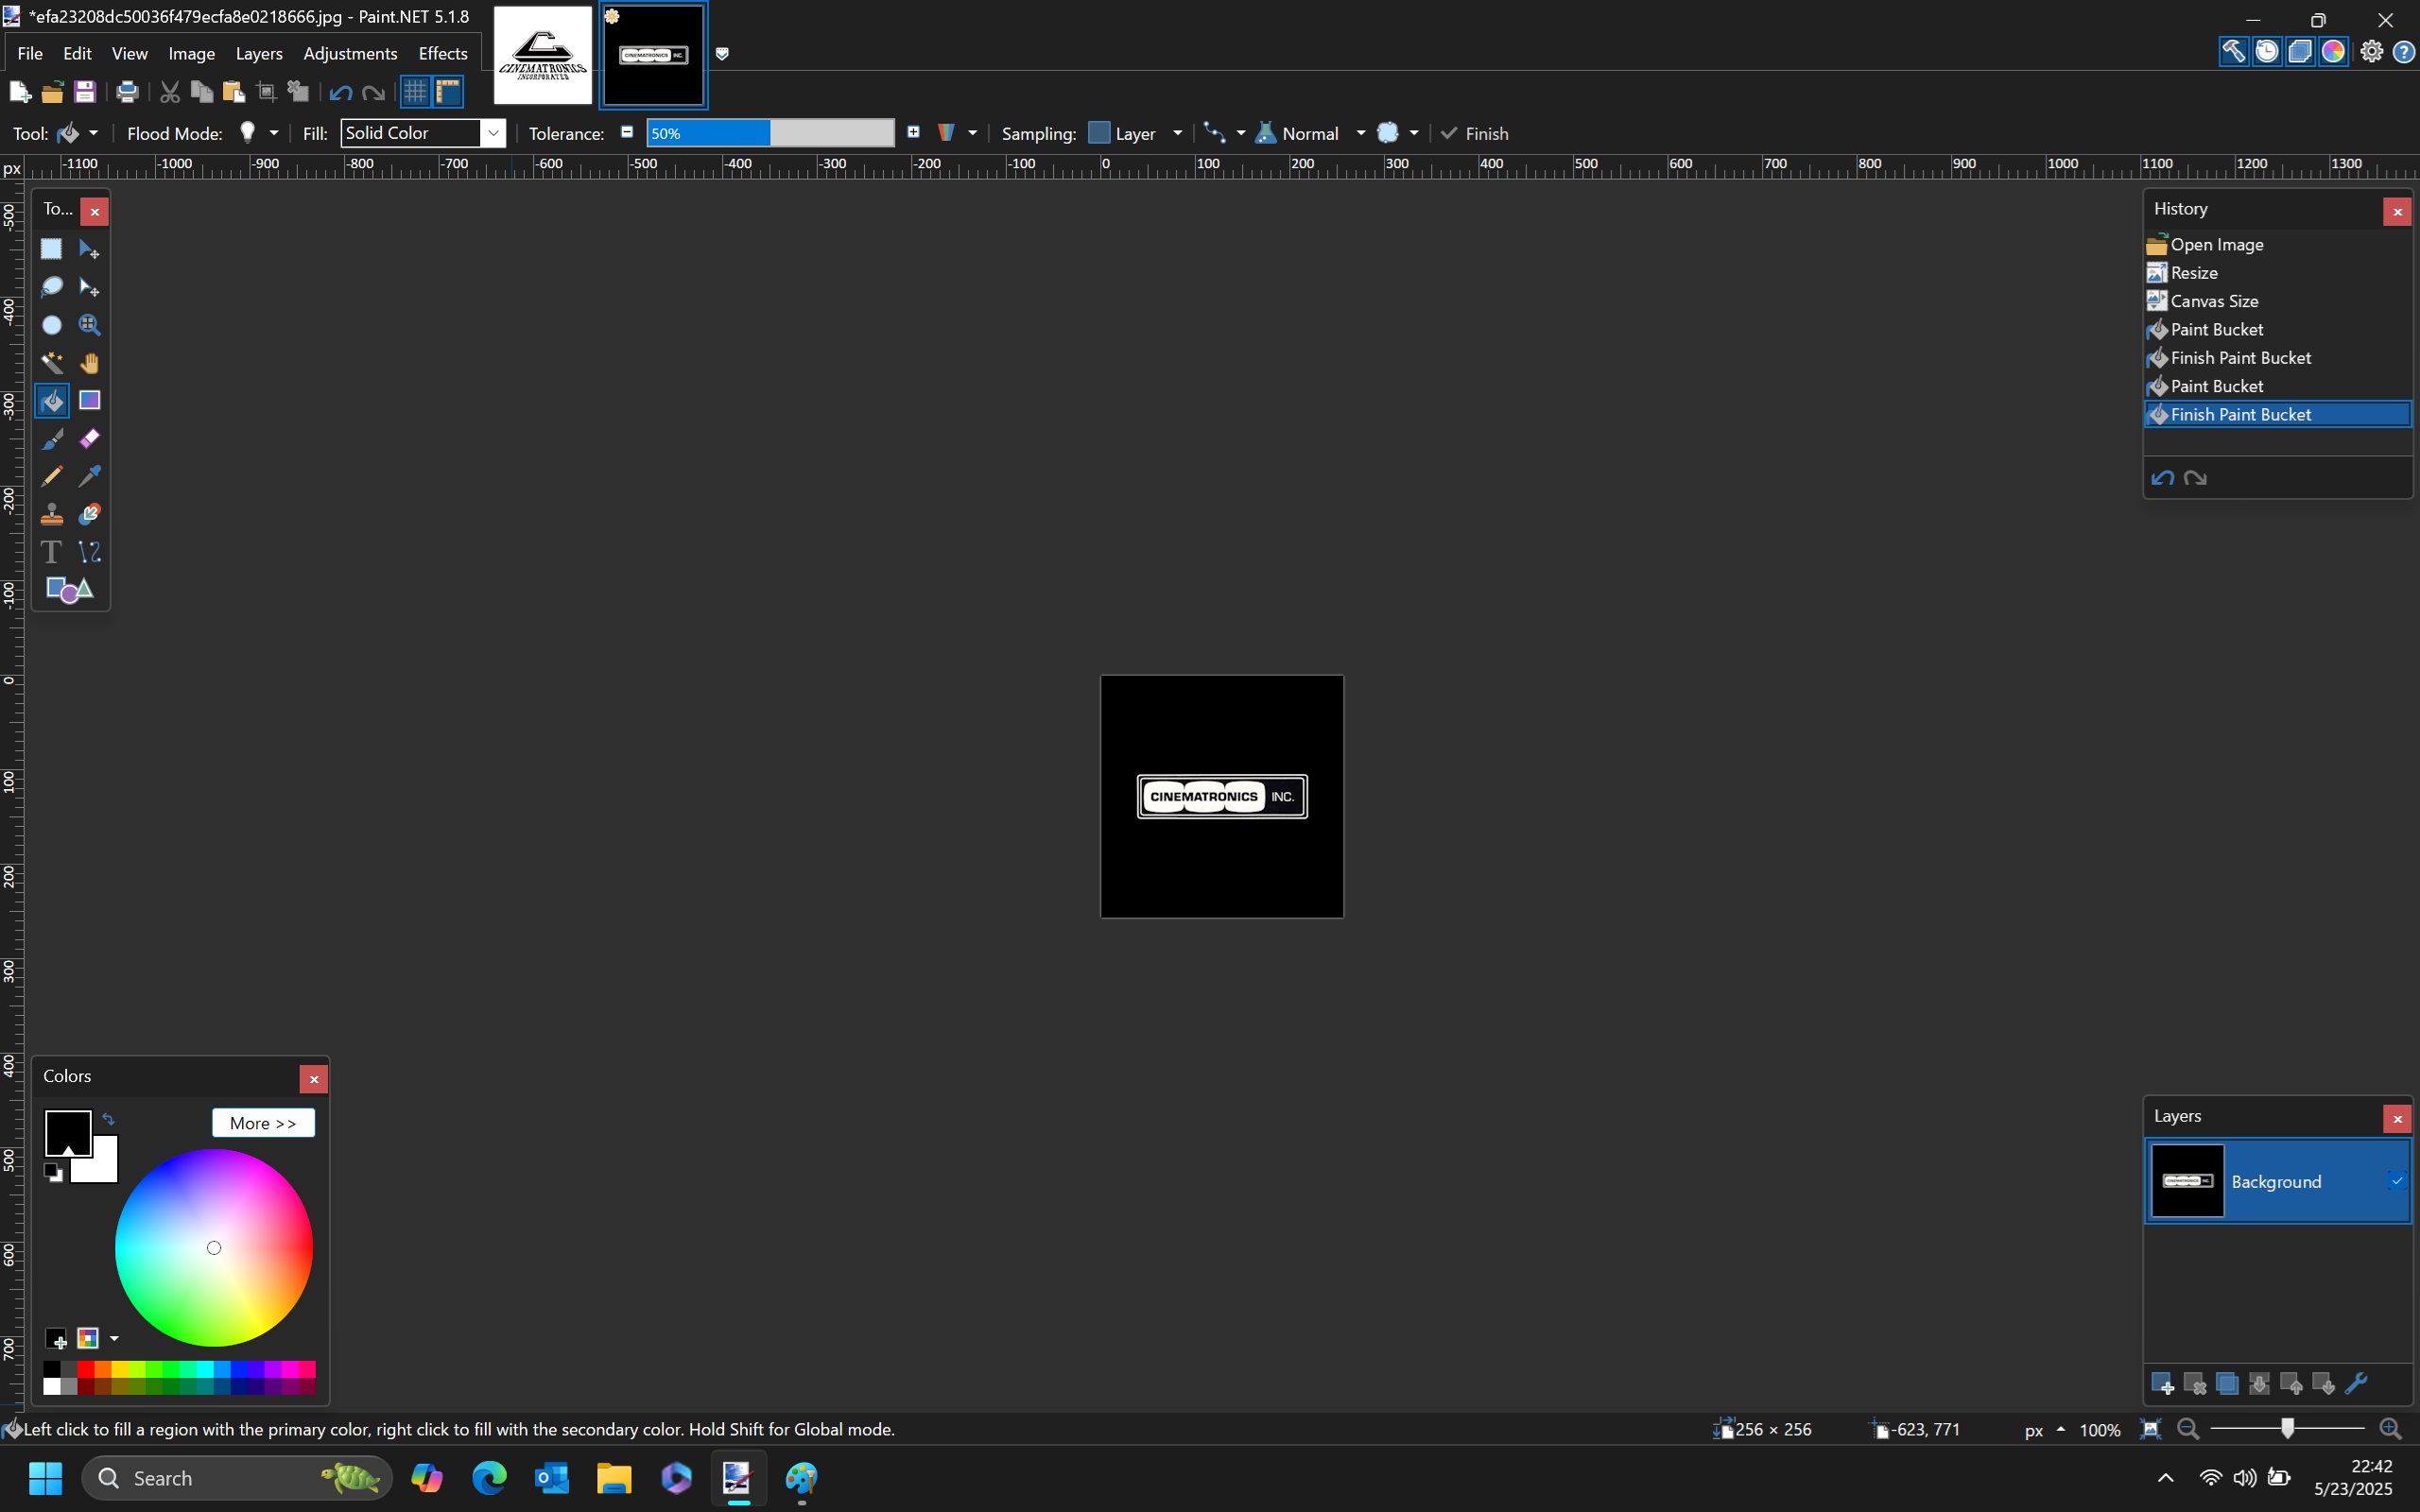2420x1512 pixels.
Task: Select the Ellipse Select tool
Action: point(51,325)
